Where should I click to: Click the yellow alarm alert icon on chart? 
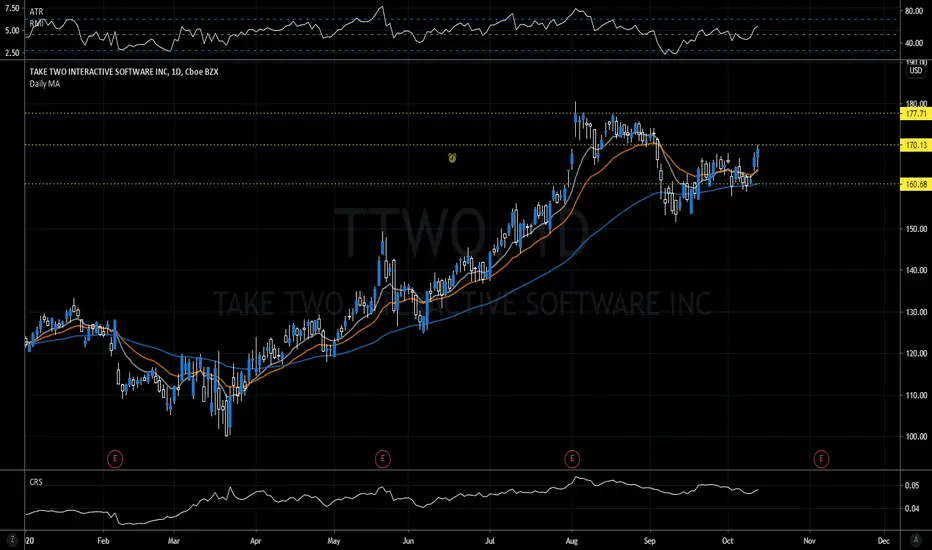pos(452,158)
